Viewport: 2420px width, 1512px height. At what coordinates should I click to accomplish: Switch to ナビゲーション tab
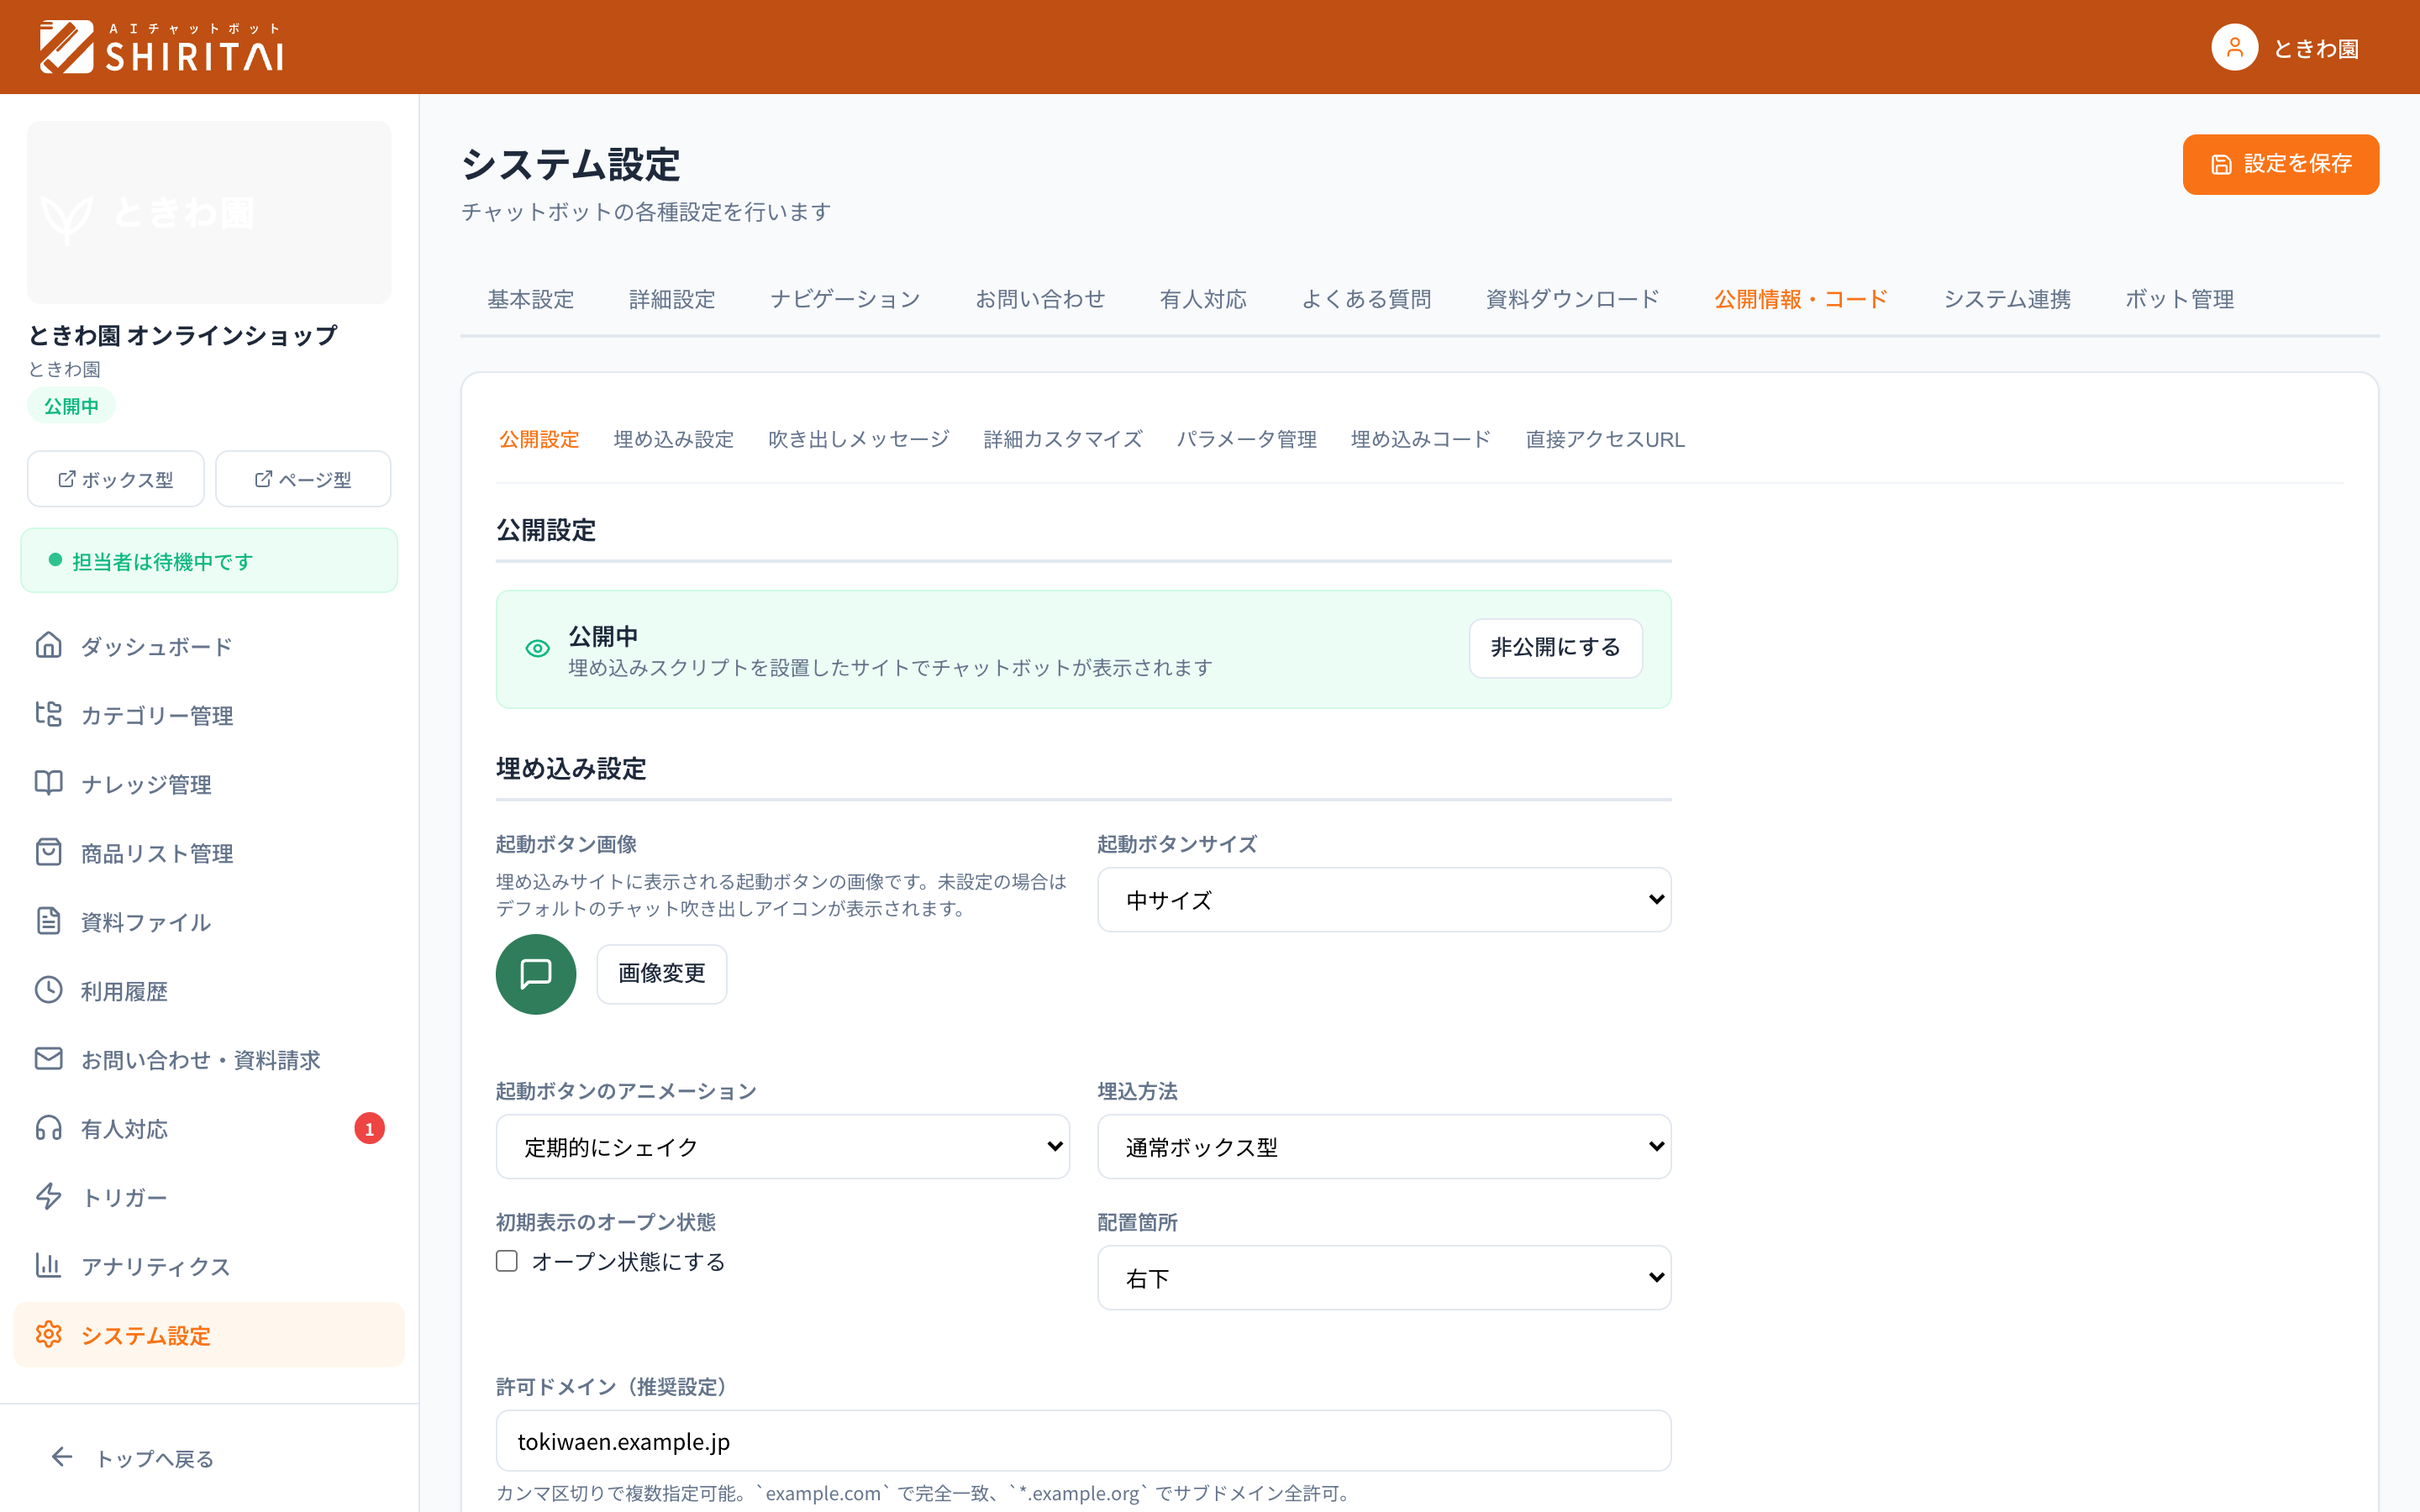(x=845, y=299)
